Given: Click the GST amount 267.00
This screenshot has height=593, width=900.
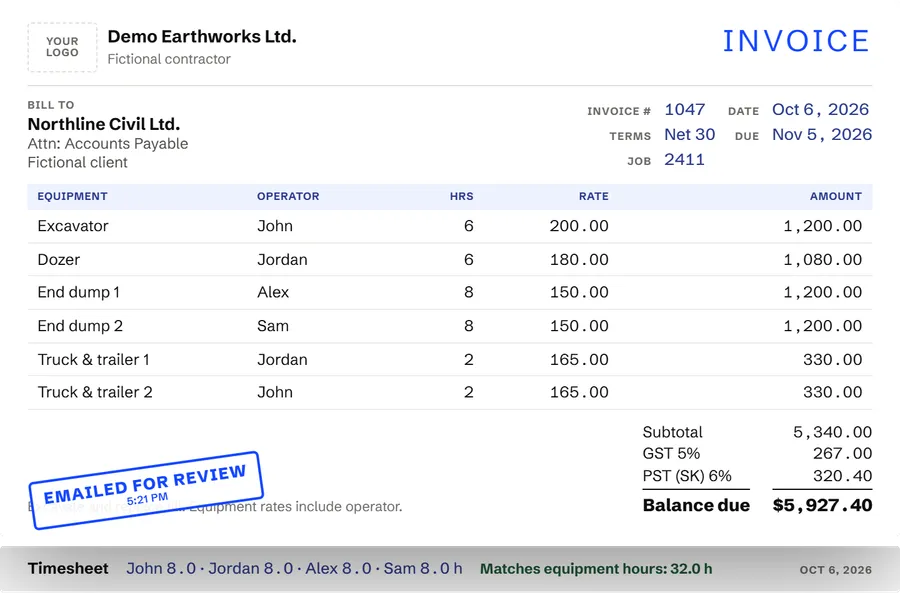Looking at the screenshot, I should (x=842, y=454).
